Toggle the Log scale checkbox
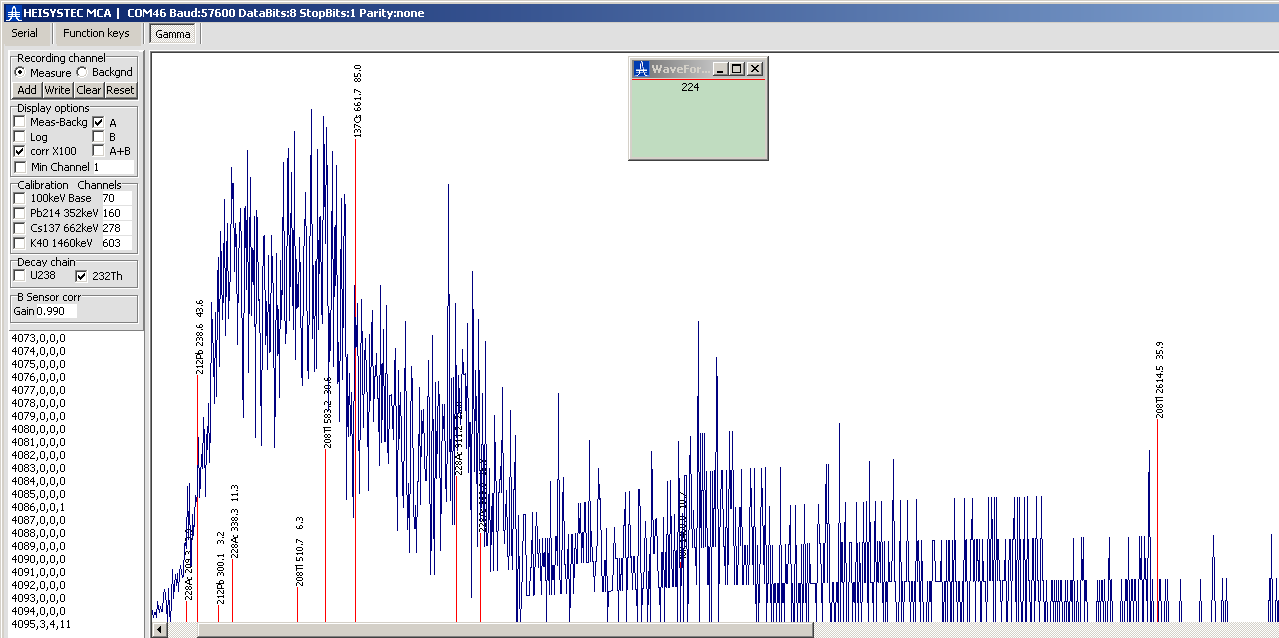The height and width of the screenshot is (638, 1279). coord(20,137)
